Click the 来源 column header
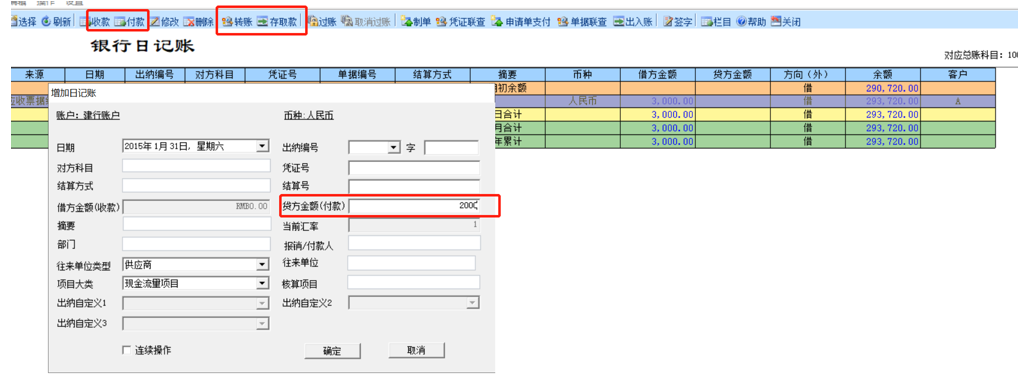Image resolution: width=1018 pixels, height=374 pixels. (x=38, y=75)
